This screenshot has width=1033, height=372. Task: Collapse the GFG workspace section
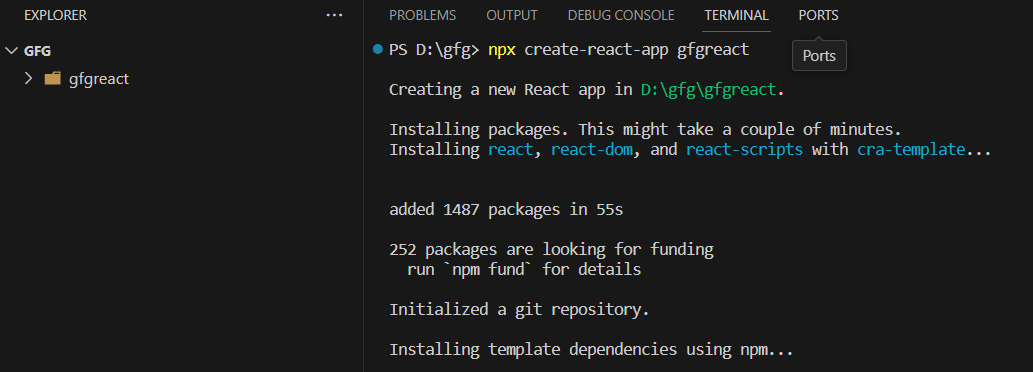coord(11,51)
